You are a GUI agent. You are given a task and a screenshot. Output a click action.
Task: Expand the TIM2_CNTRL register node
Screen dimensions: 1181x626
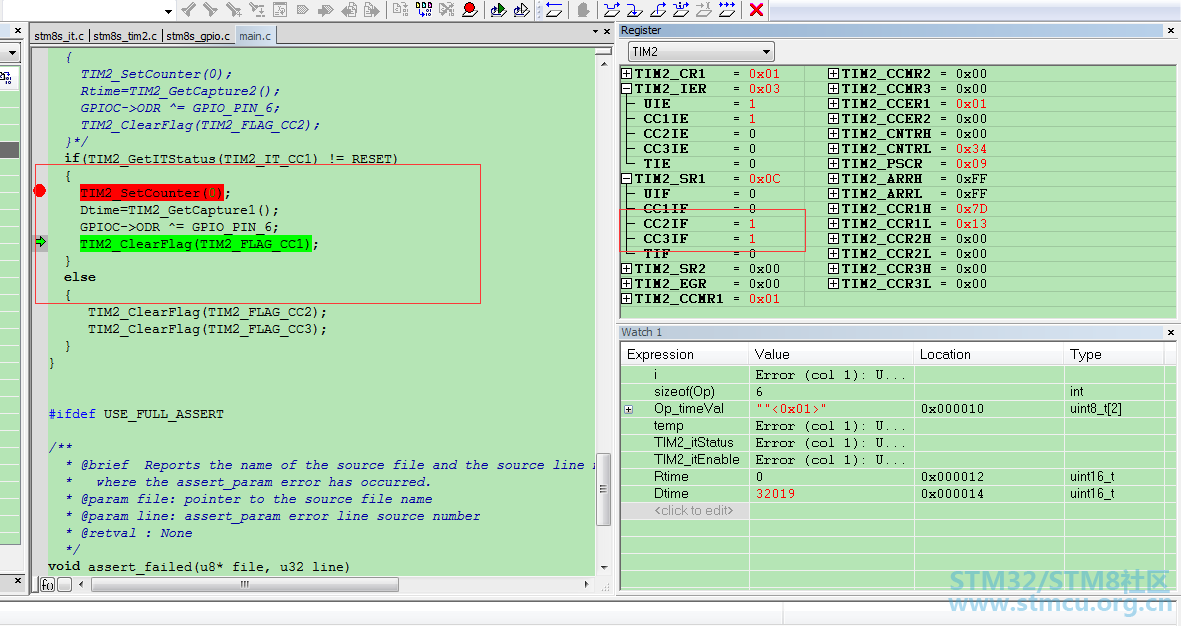point(833,148)
